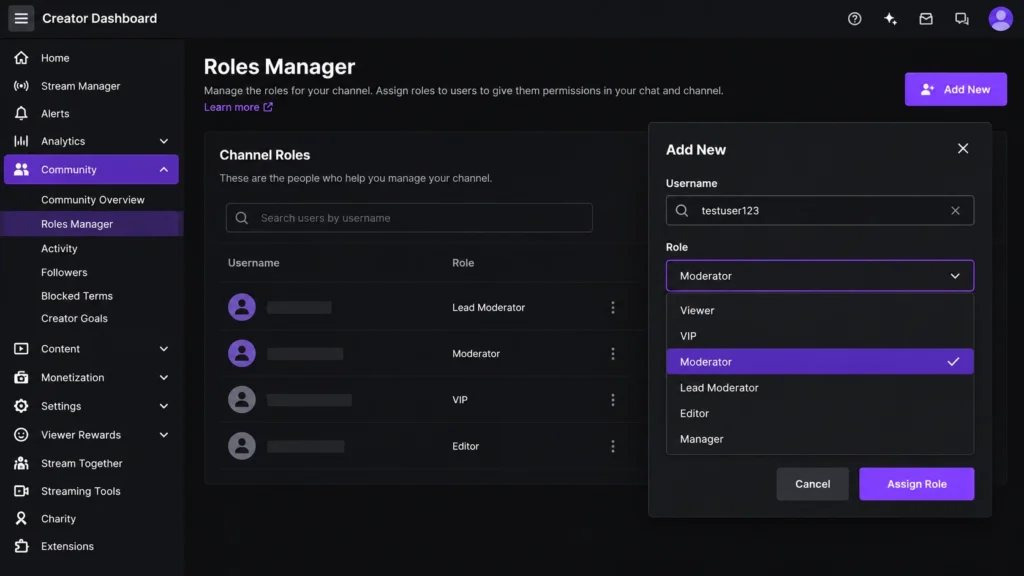Click the Extensions puzzle icon
The image size is (1024, 576).
point(21,546)
